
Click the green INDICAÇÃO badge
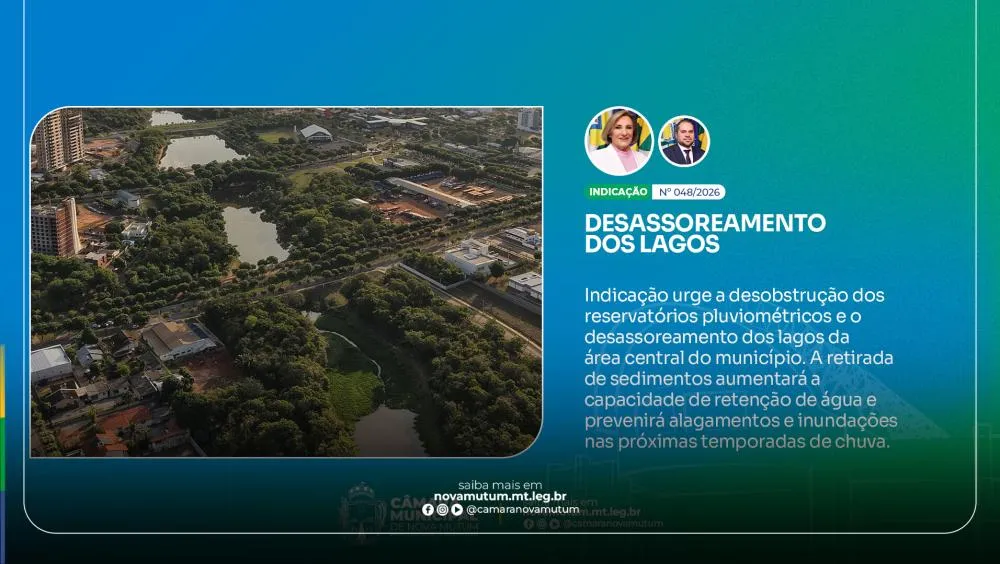pos(617,192)
